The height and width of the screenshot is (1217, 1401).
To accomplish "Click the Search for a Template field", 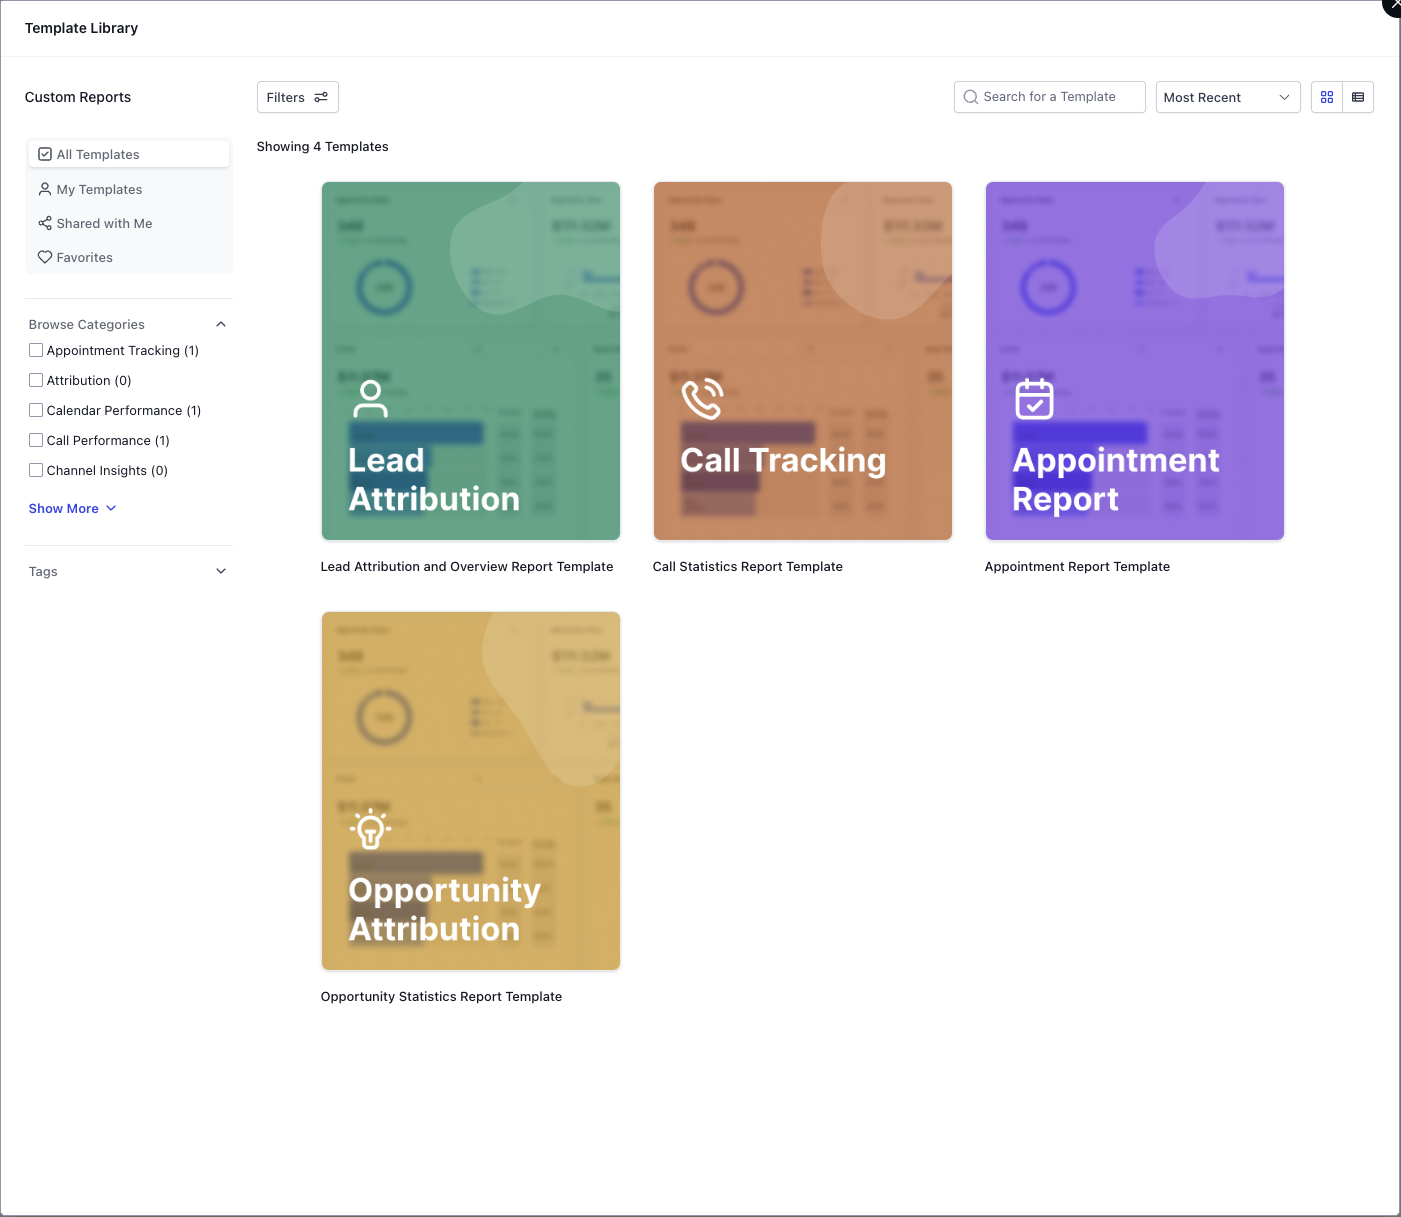I will (x=1050, y=97).
